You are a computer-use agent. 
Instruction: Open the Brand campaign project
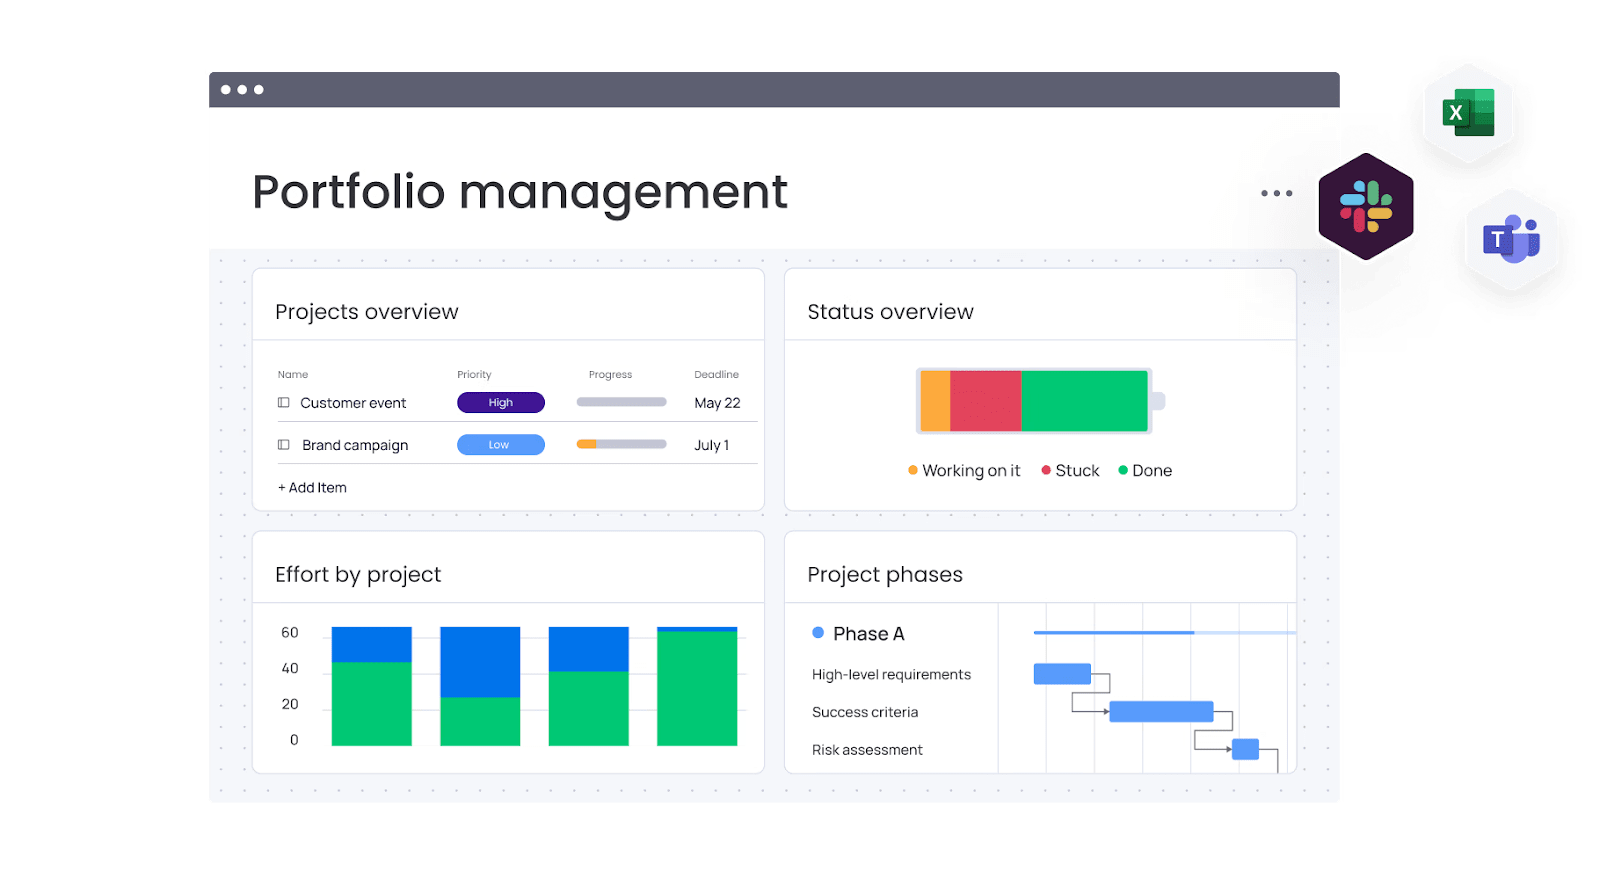355,445
